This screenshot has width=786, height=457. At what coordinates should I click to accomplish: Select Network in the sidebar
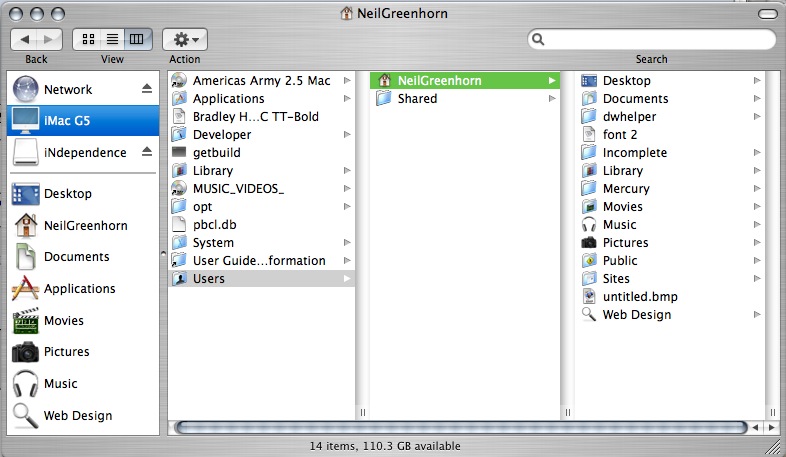click(83, 89)
